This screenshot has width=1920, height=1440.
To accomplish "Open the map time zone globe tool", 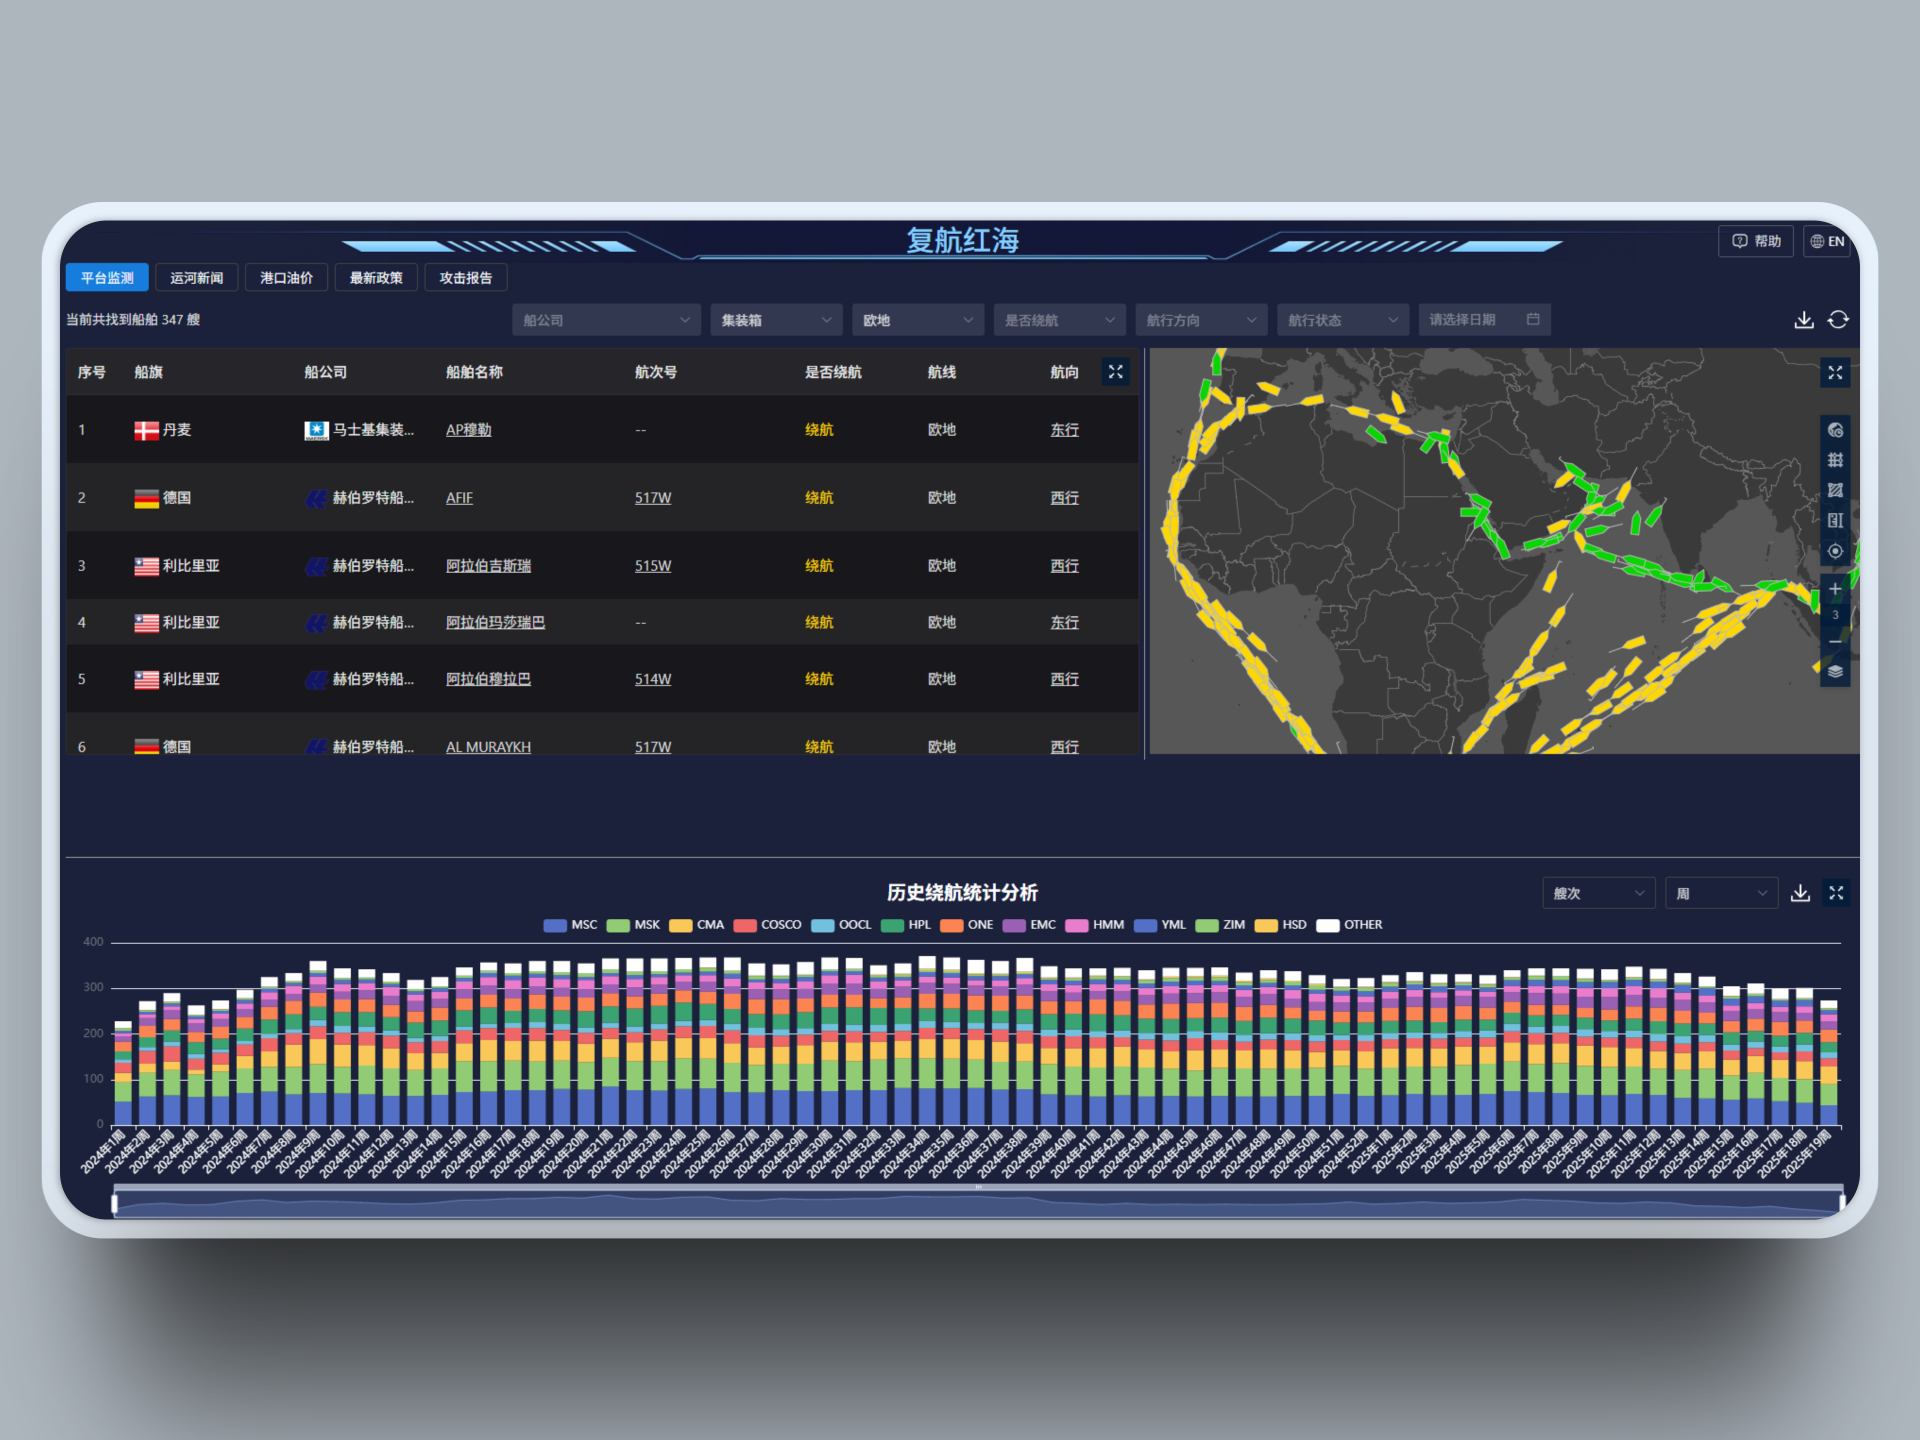I will coord(1835,430).
